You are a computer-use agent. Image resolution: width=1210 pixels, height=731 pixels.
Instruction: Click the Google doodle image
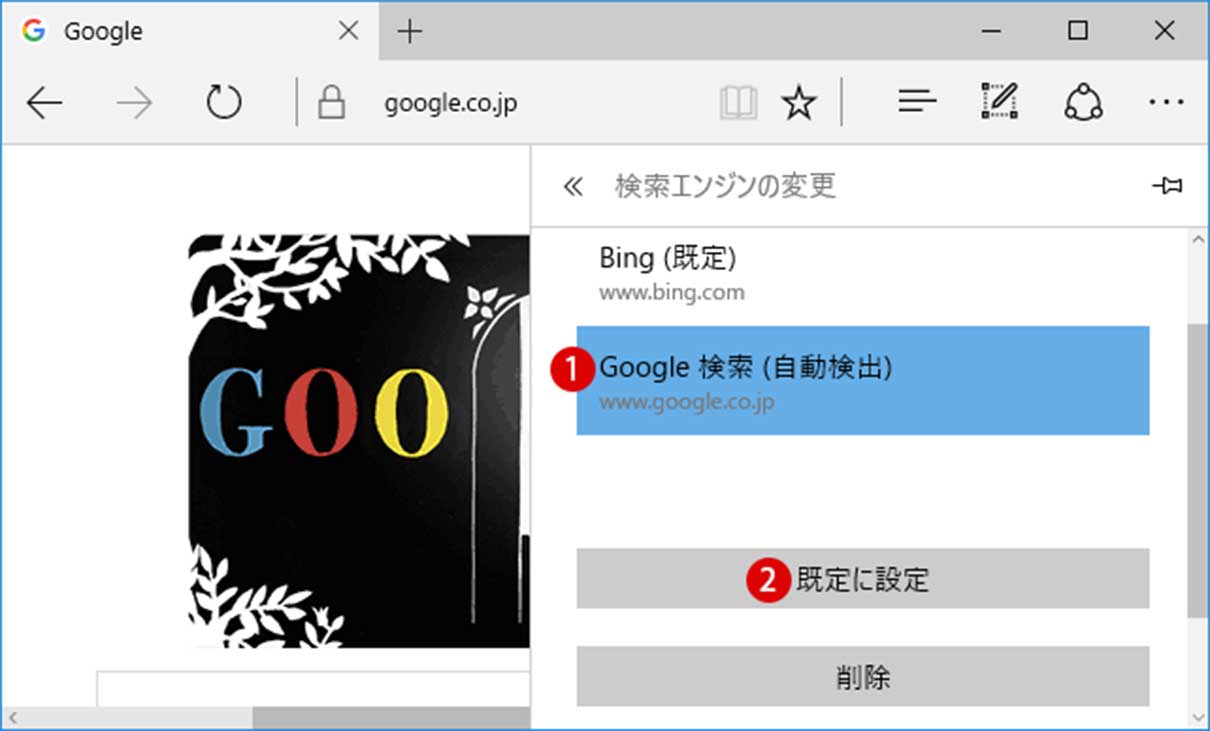tap(359, 441)
